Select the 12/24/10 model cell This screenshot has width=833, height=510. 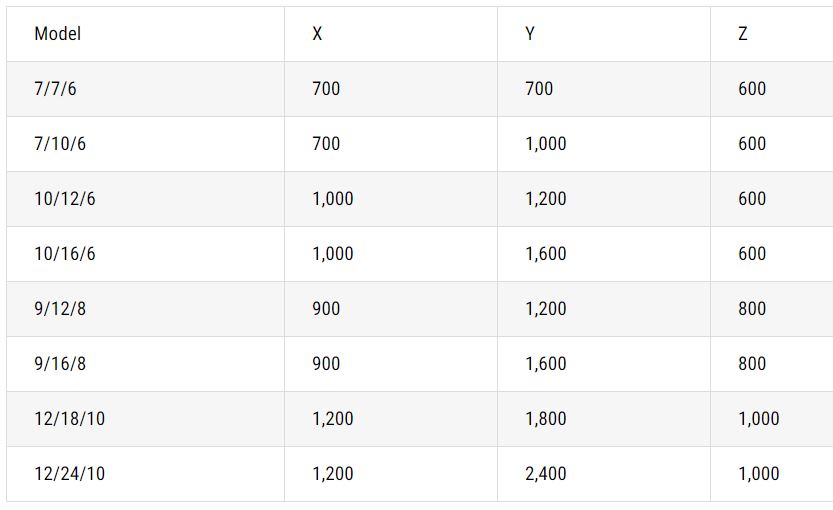69,474
